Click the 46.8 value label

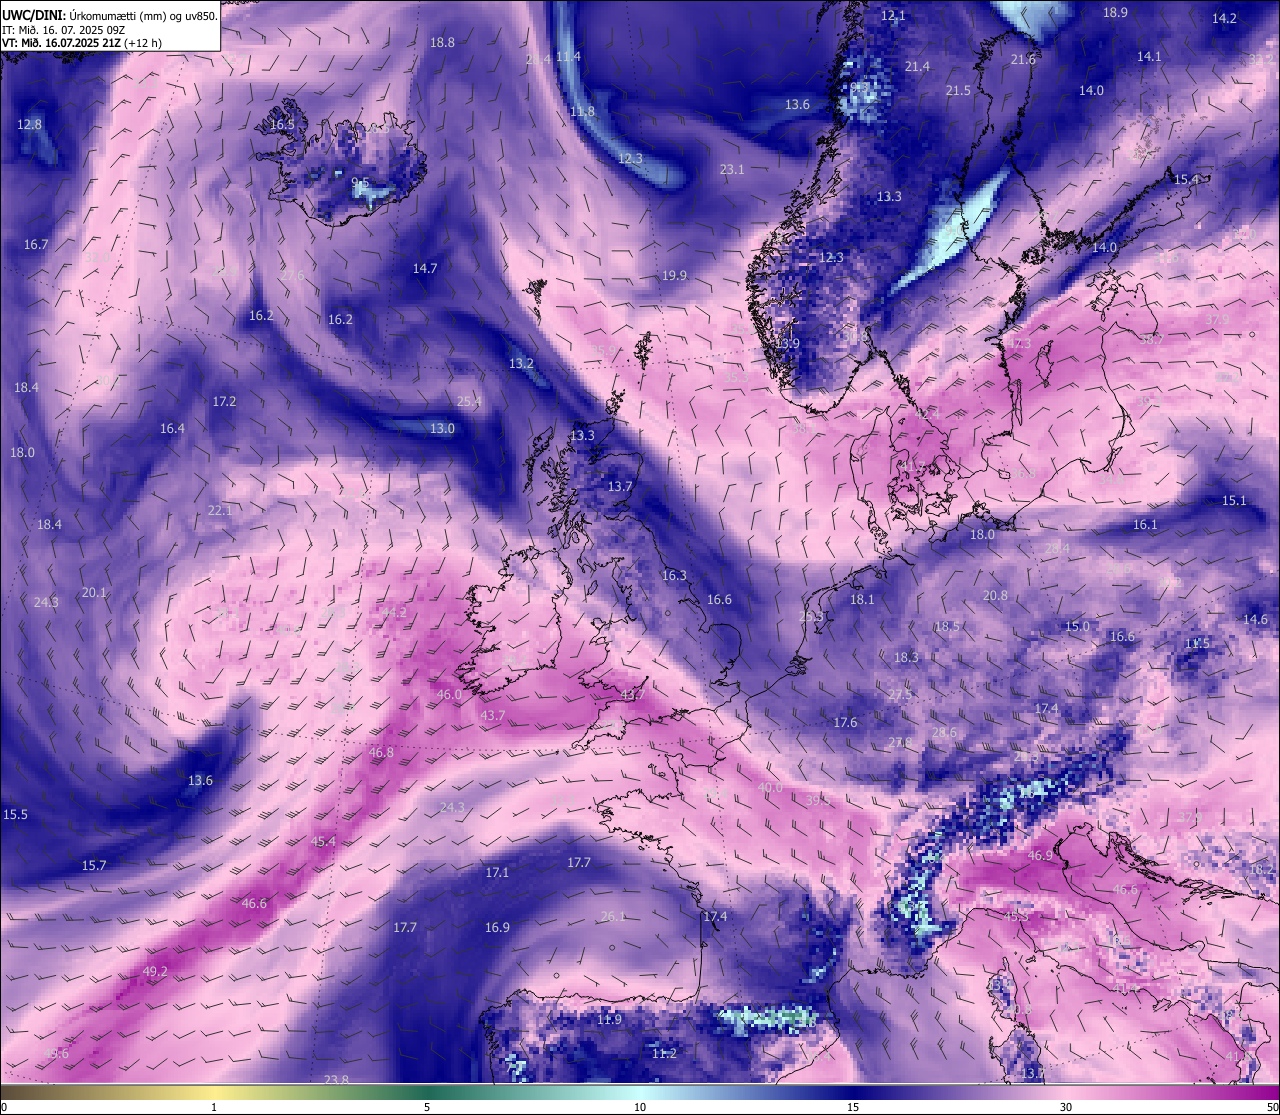381,753
